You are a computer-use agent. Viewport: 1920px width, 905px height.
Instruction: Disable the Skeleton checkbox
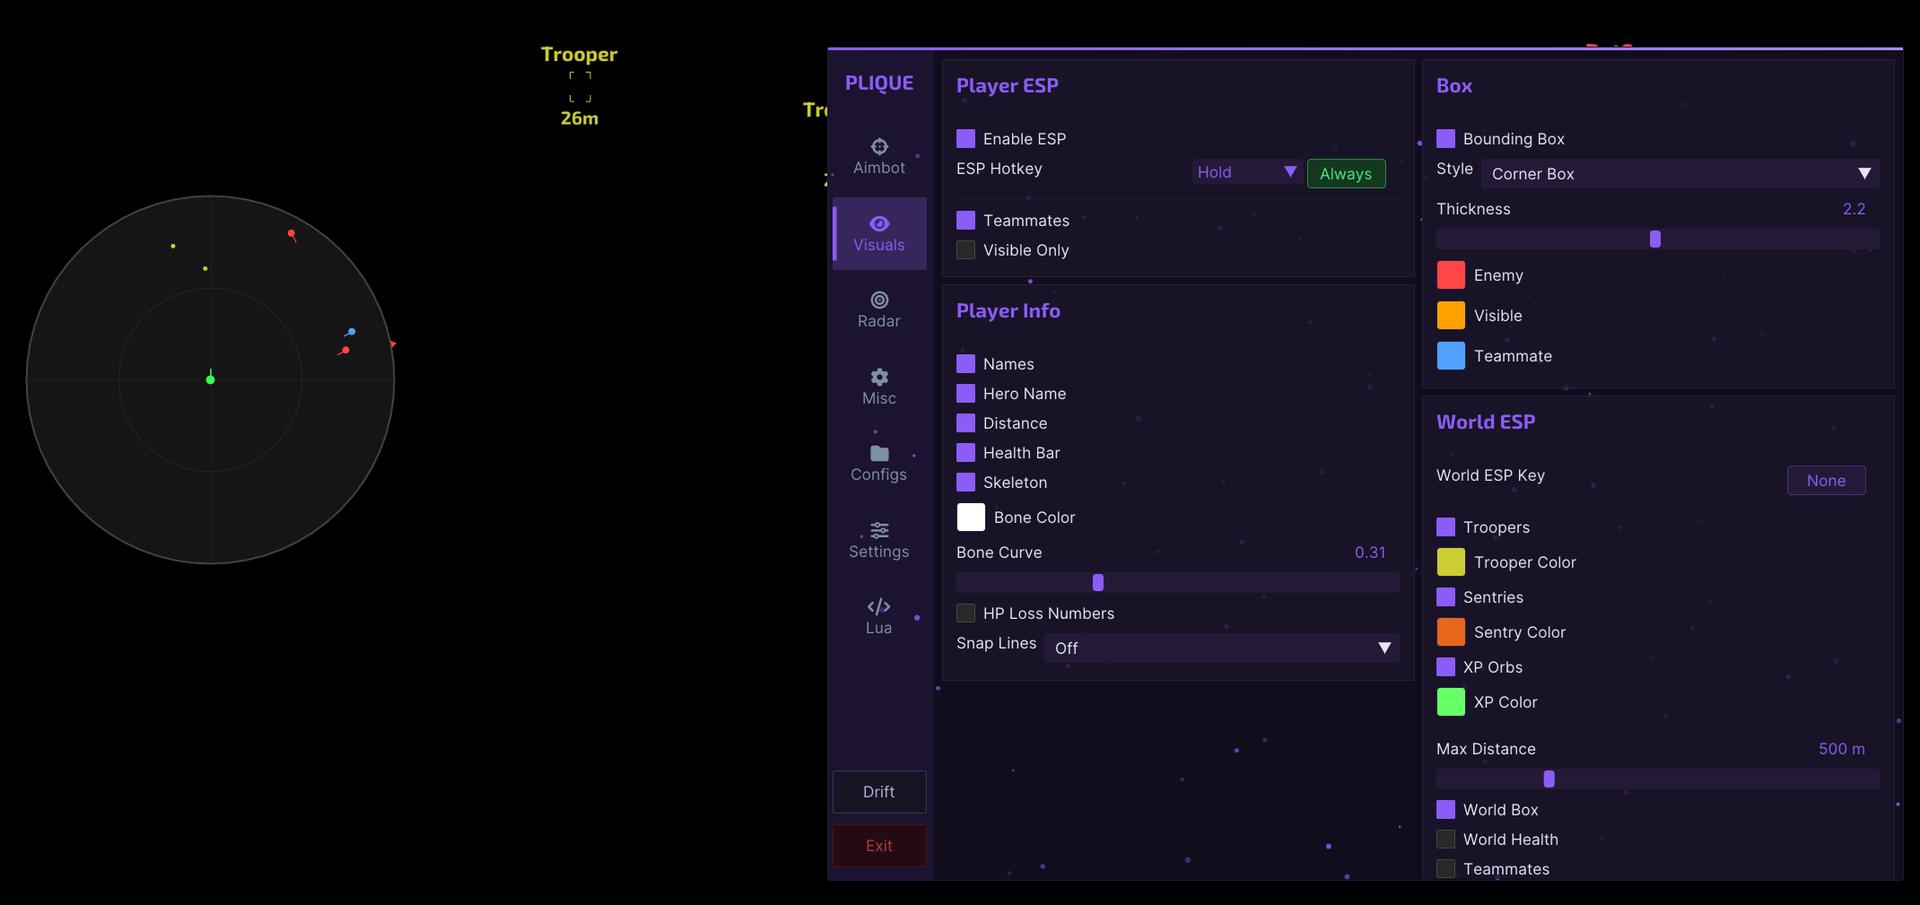(966, 482)
